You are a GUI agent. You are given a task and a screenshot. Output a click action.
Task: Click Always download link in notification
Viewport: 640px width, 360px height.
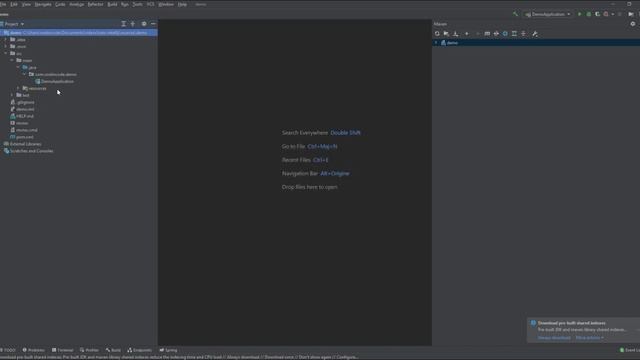tap(554, 338)
